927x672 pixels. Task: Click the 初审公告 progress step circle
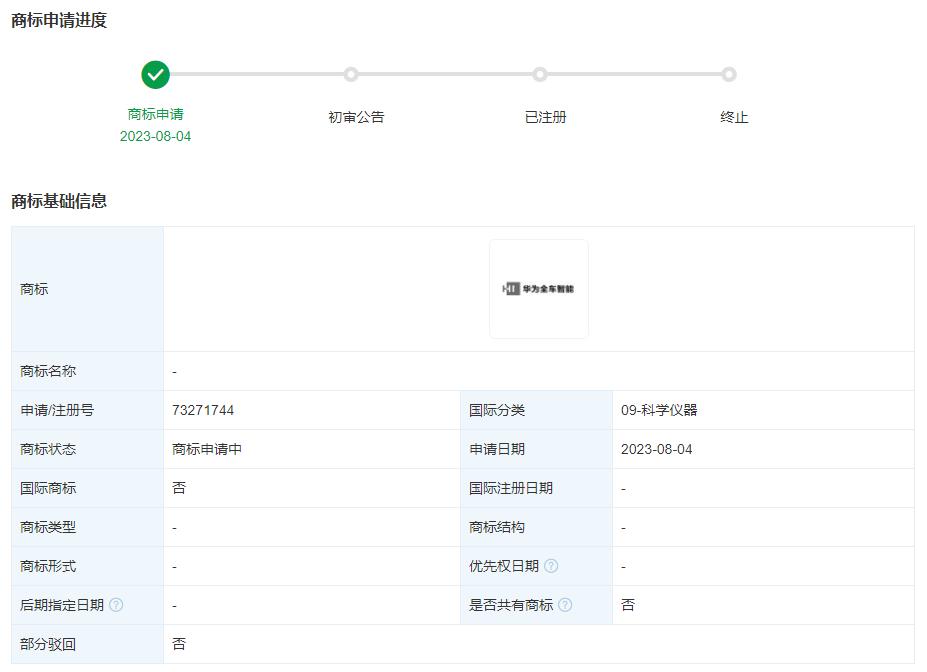coord(351,74)
